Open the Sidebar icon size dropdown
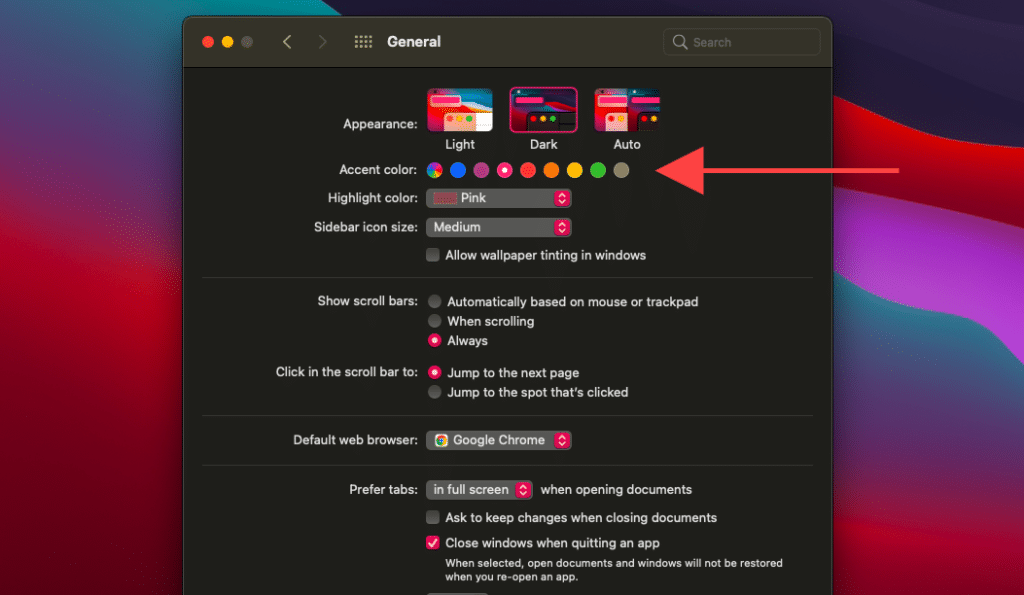Viewport: 1024px width, 595px height. pos(499,227)
